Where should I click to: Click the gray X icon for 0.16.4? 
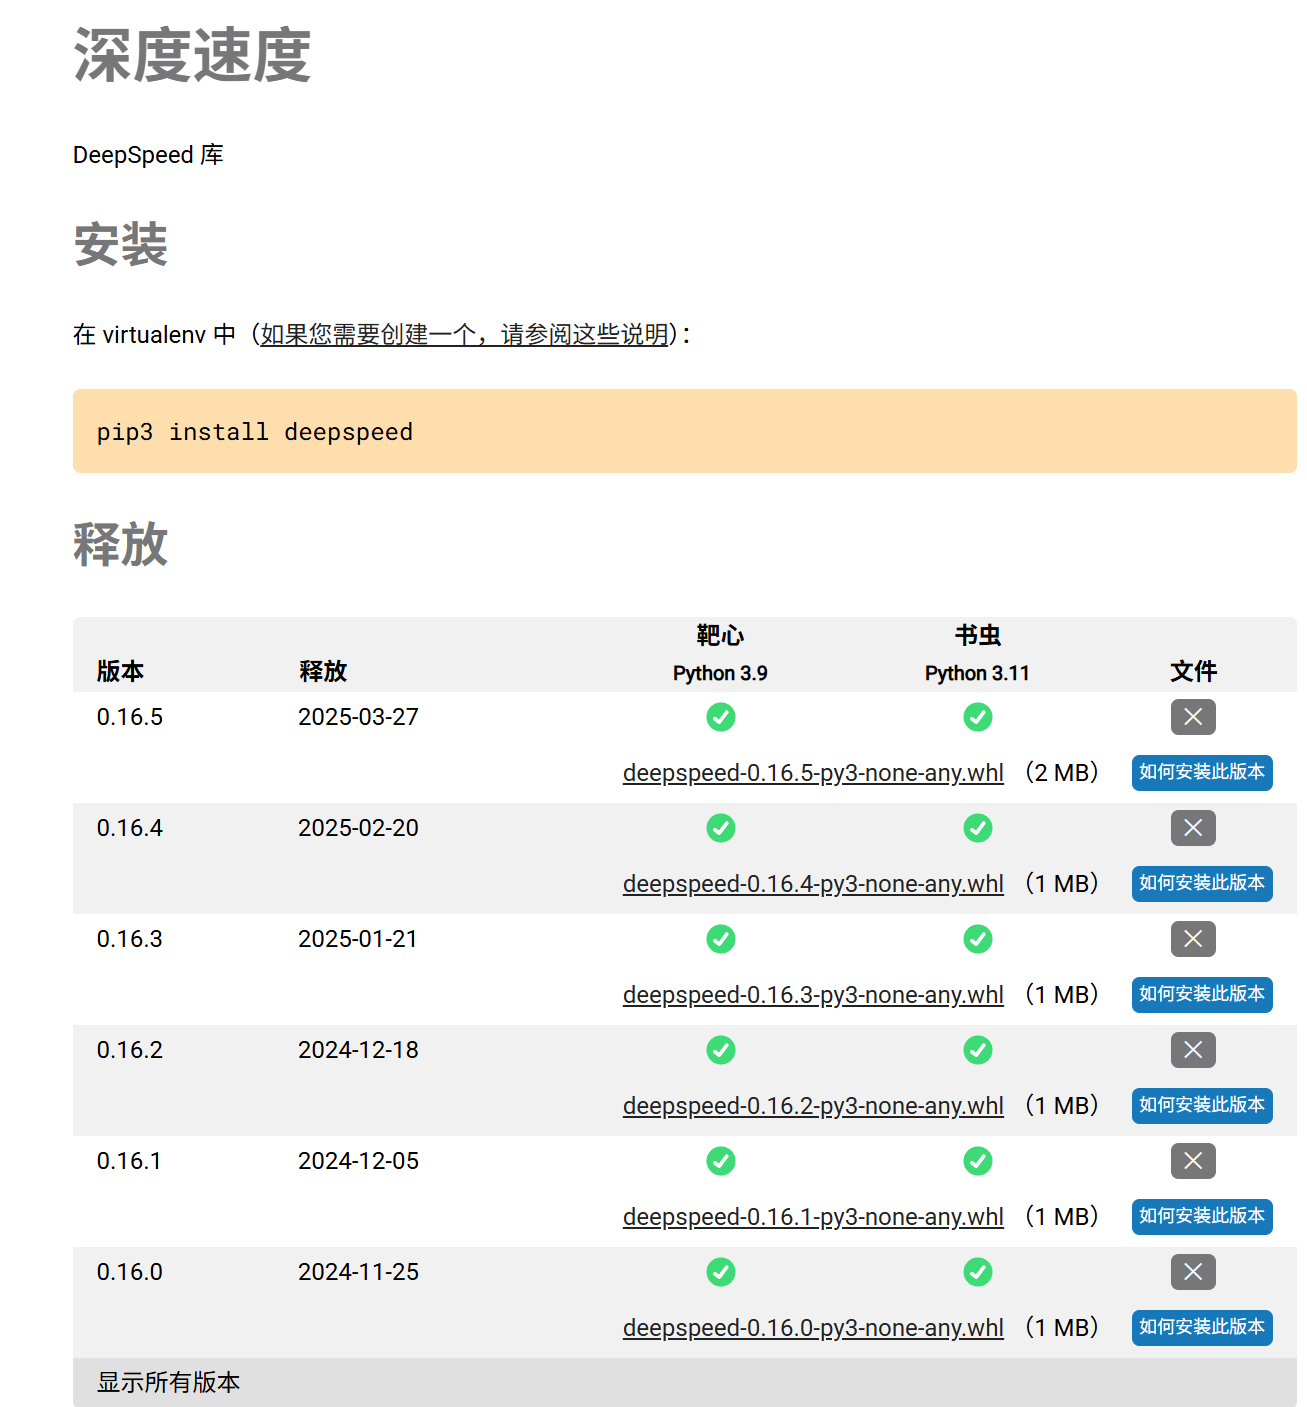coord(1193,828)
